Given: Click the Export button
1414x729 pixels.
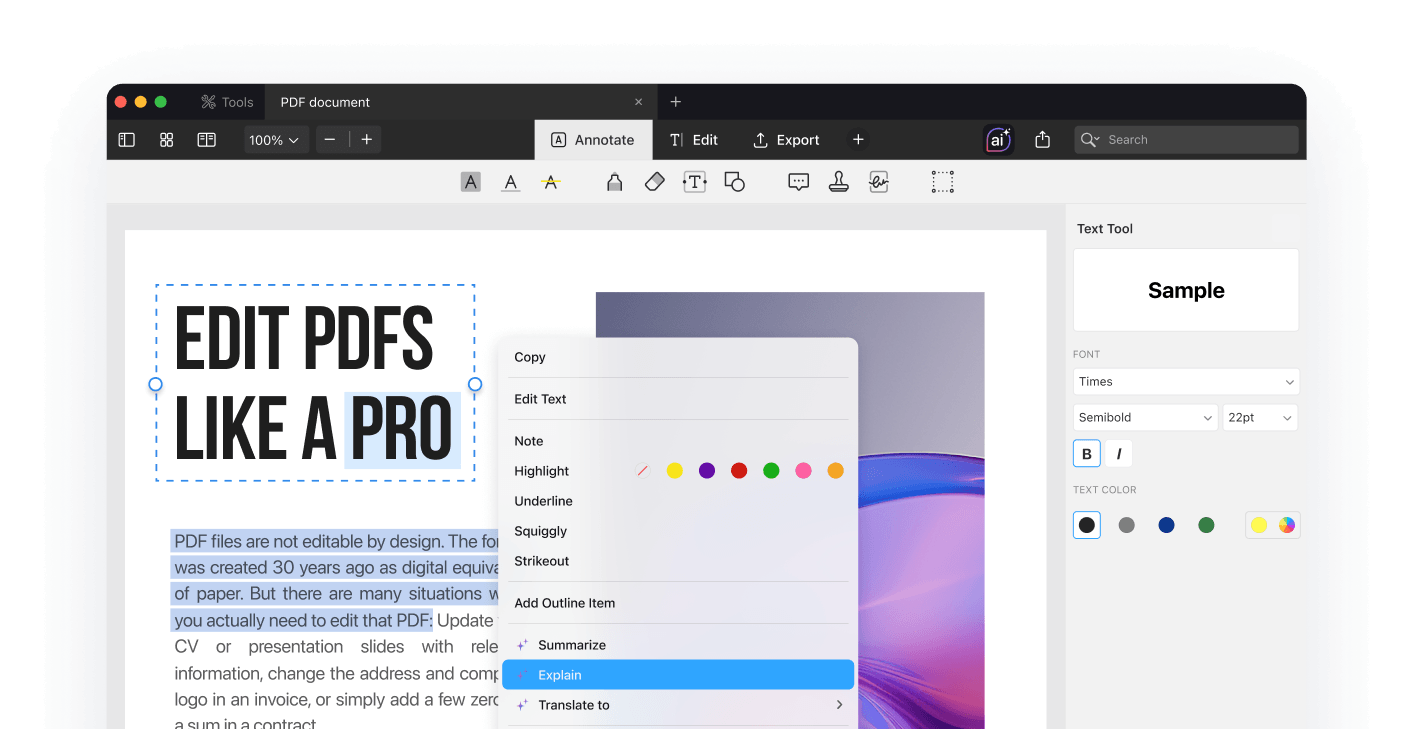Looking at the screenshot, I should pos(786,140).
